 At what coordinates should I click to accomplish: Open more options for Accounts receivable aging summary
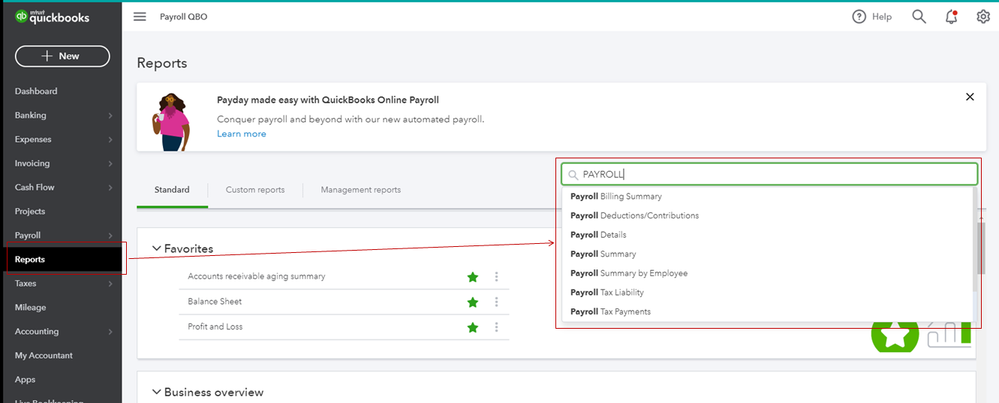pos(496,277)
